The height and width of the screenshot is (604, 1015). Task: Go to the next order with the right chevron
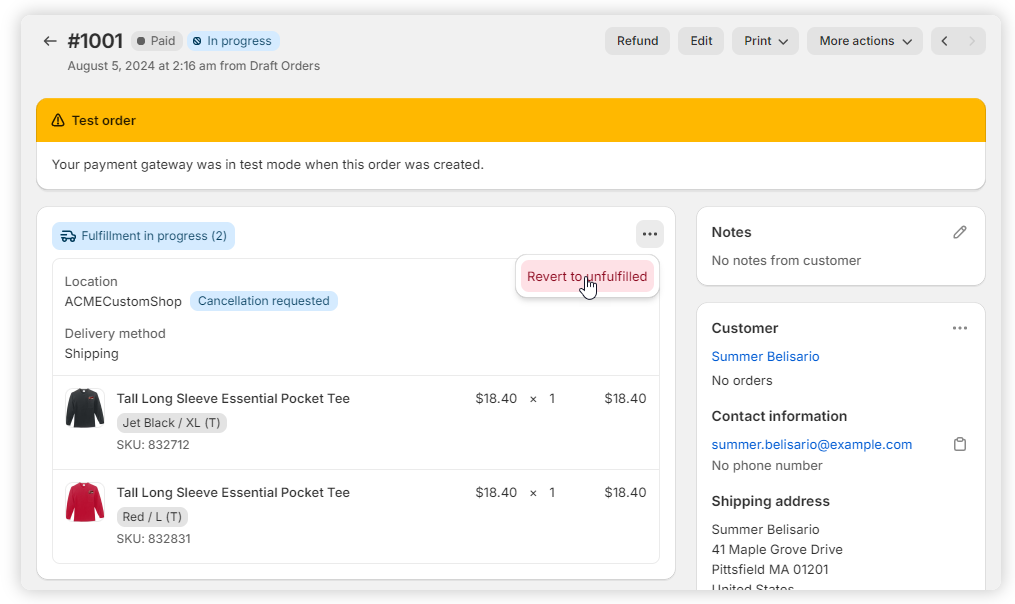972,41
